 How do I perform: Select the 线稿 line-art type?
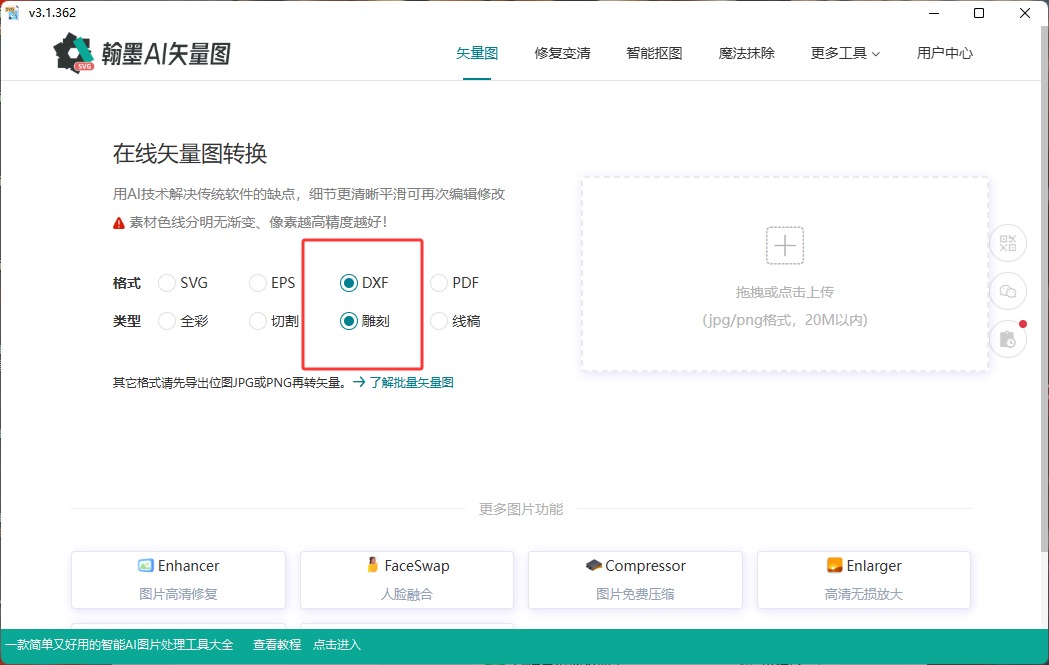coord(438,321)
